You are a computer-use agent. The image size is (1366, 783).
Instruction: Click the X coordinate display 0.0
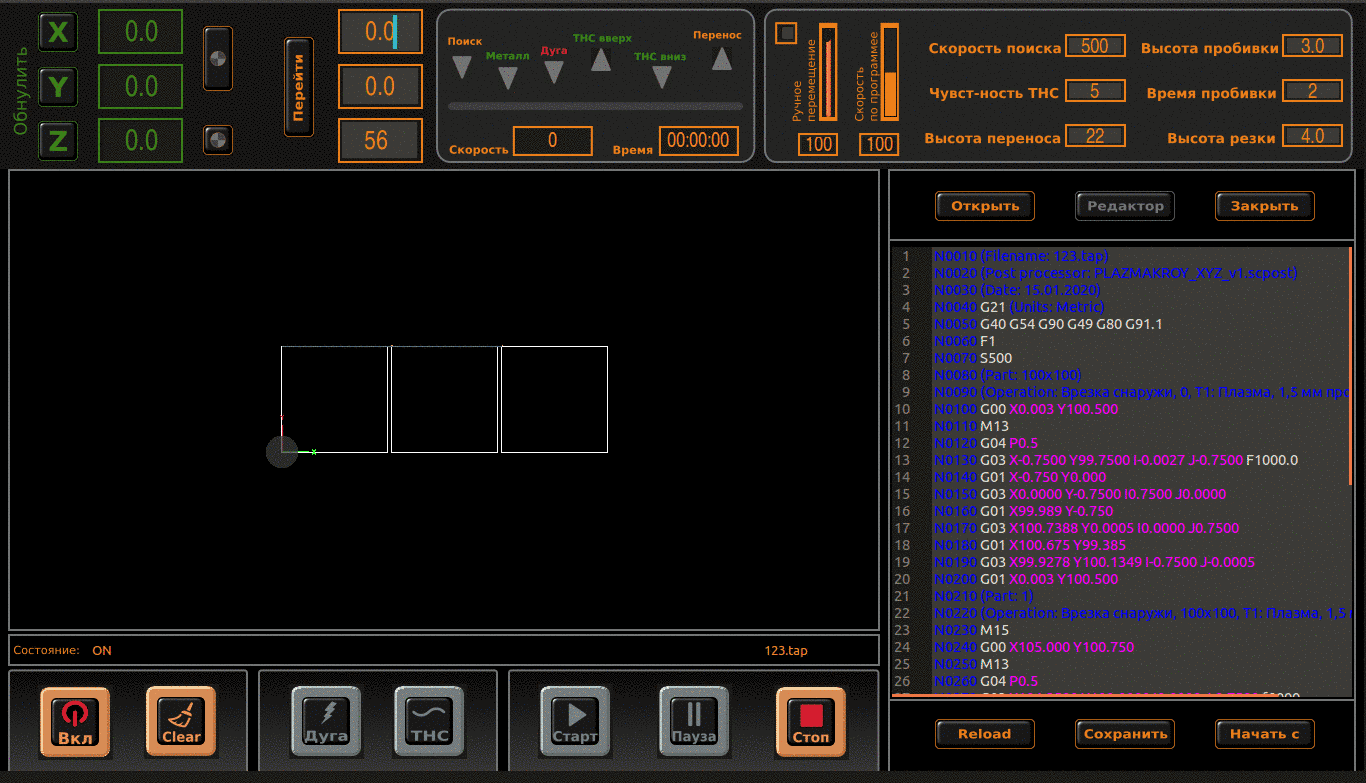click(141, 32)
